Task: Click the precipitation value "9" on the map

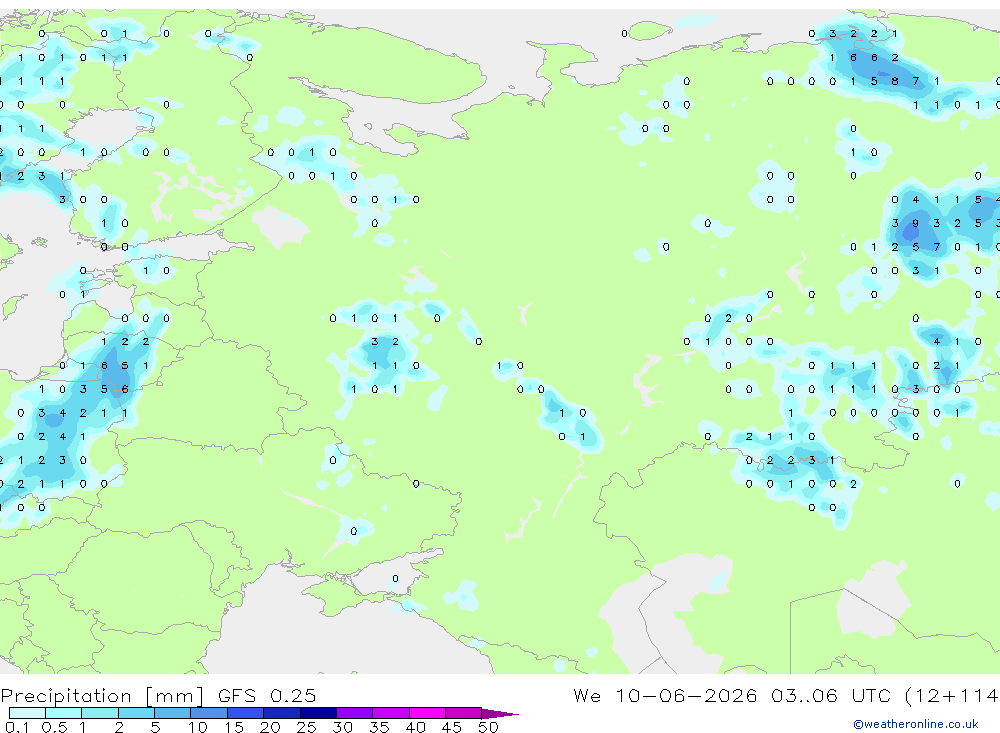Action: click(915, 223)
